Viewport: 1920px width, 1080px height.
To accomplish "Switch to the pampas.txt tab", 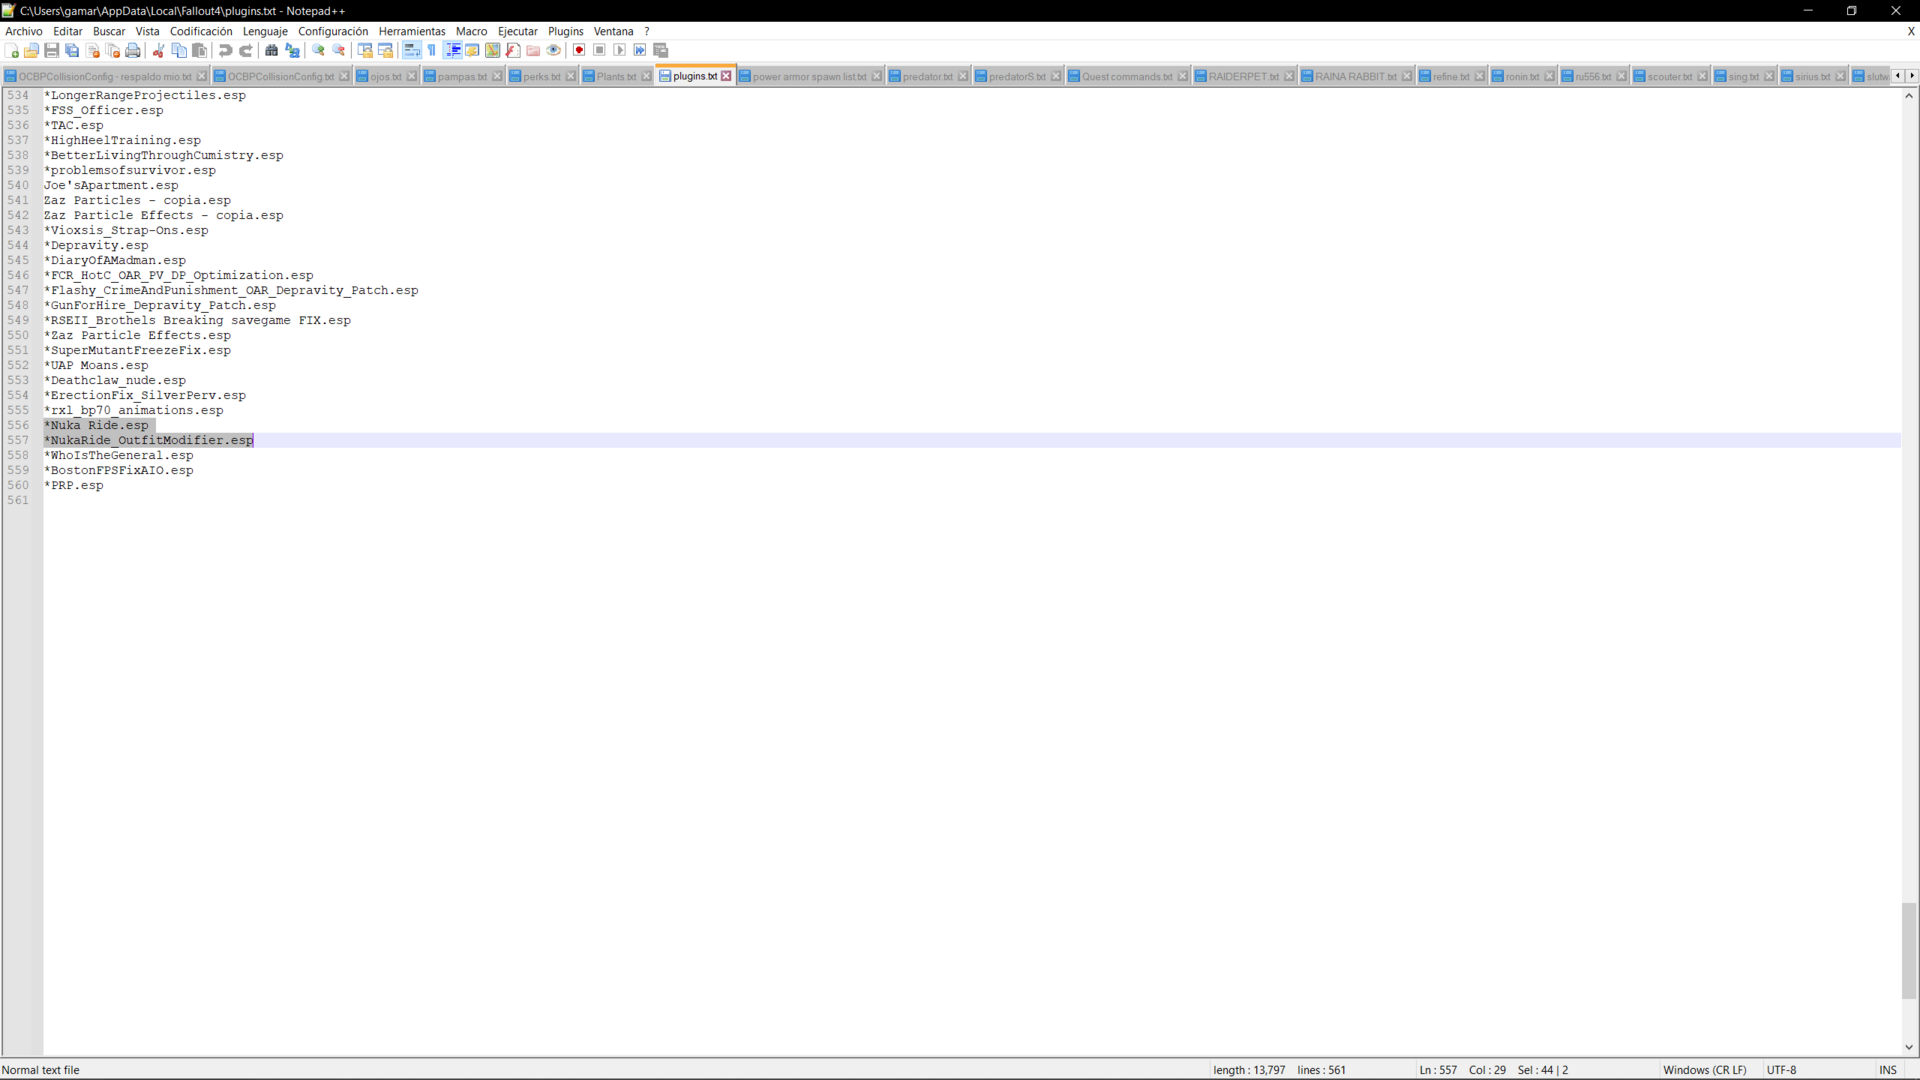I will coord(462,76).
